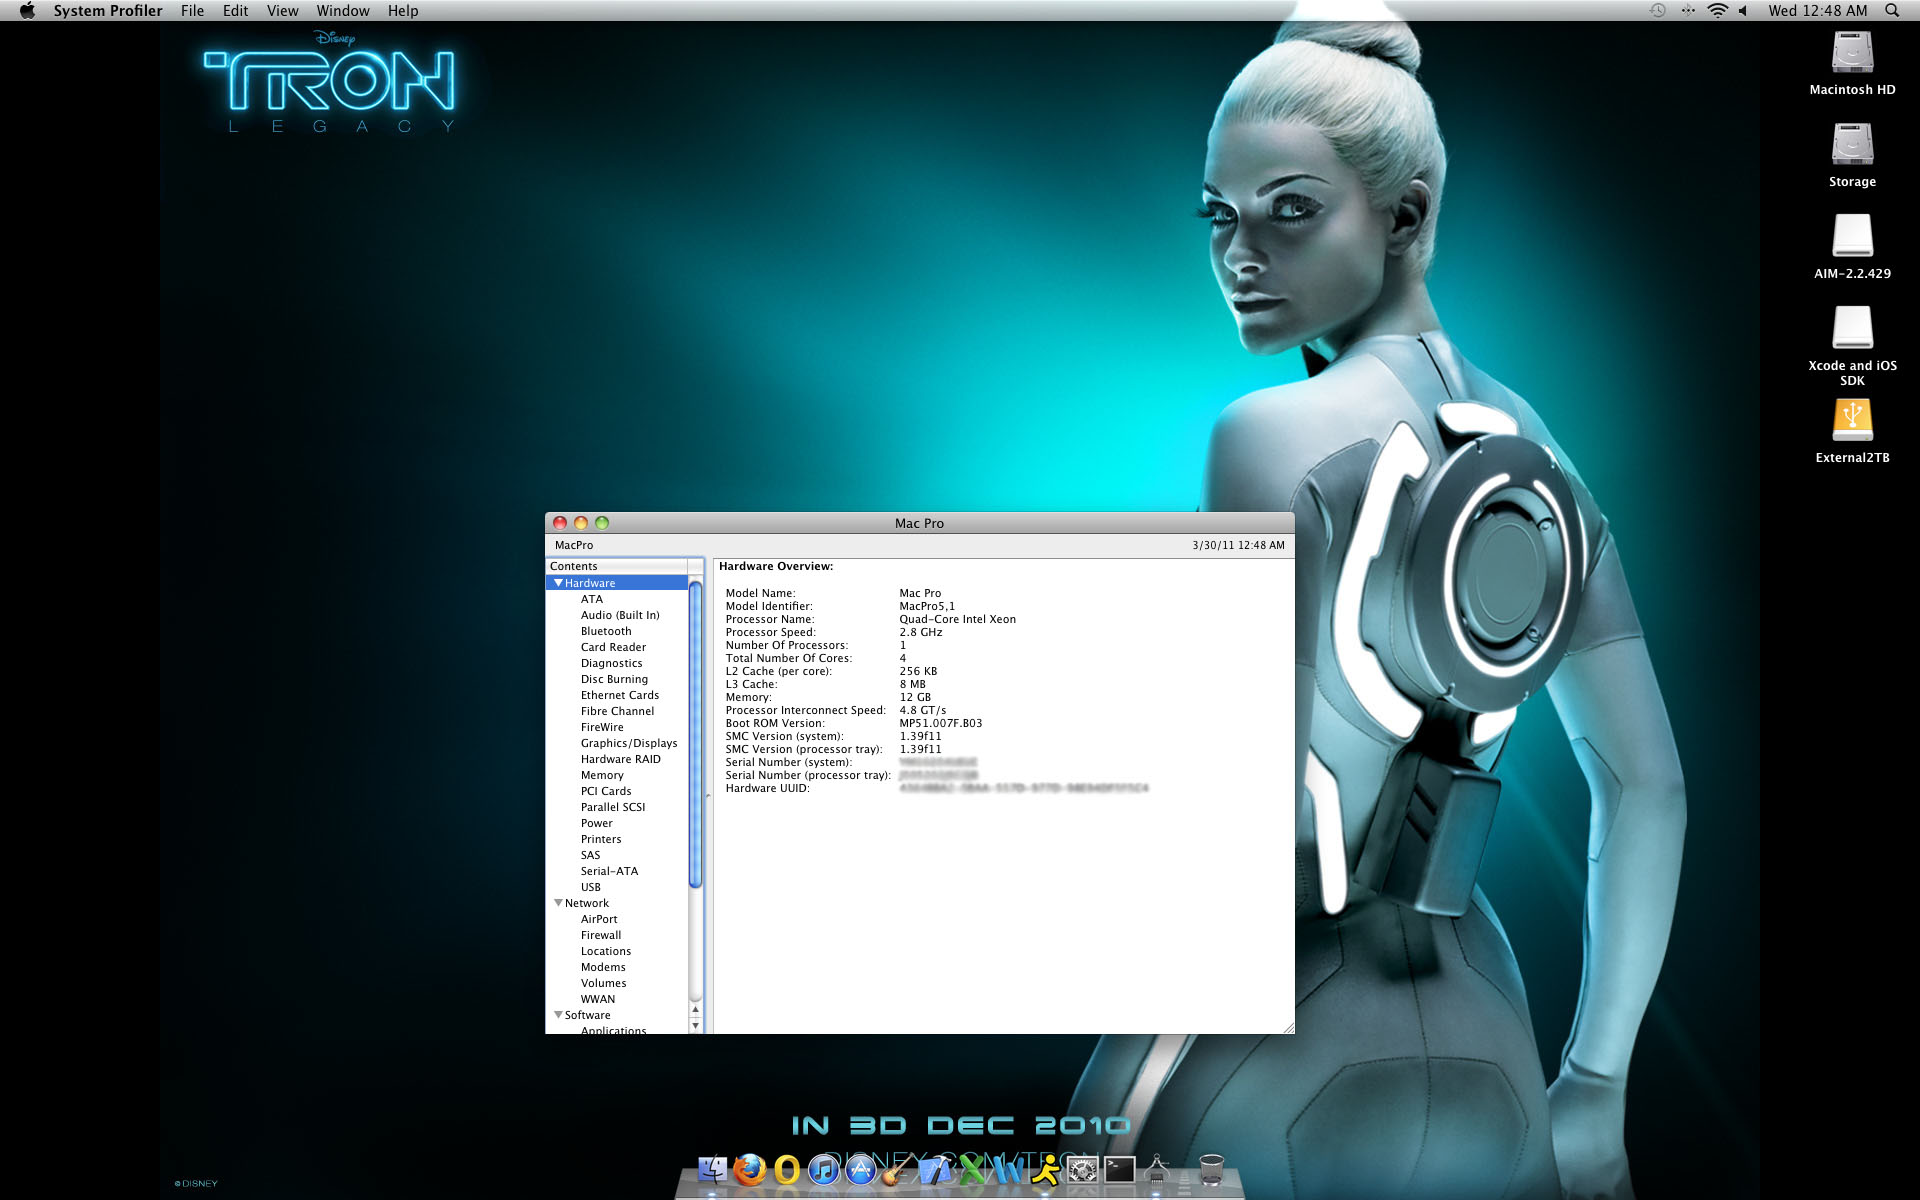Open the Wi-Fi status menu icon
This screenshot has width=1920, height=1200.
pos(1717,10)
